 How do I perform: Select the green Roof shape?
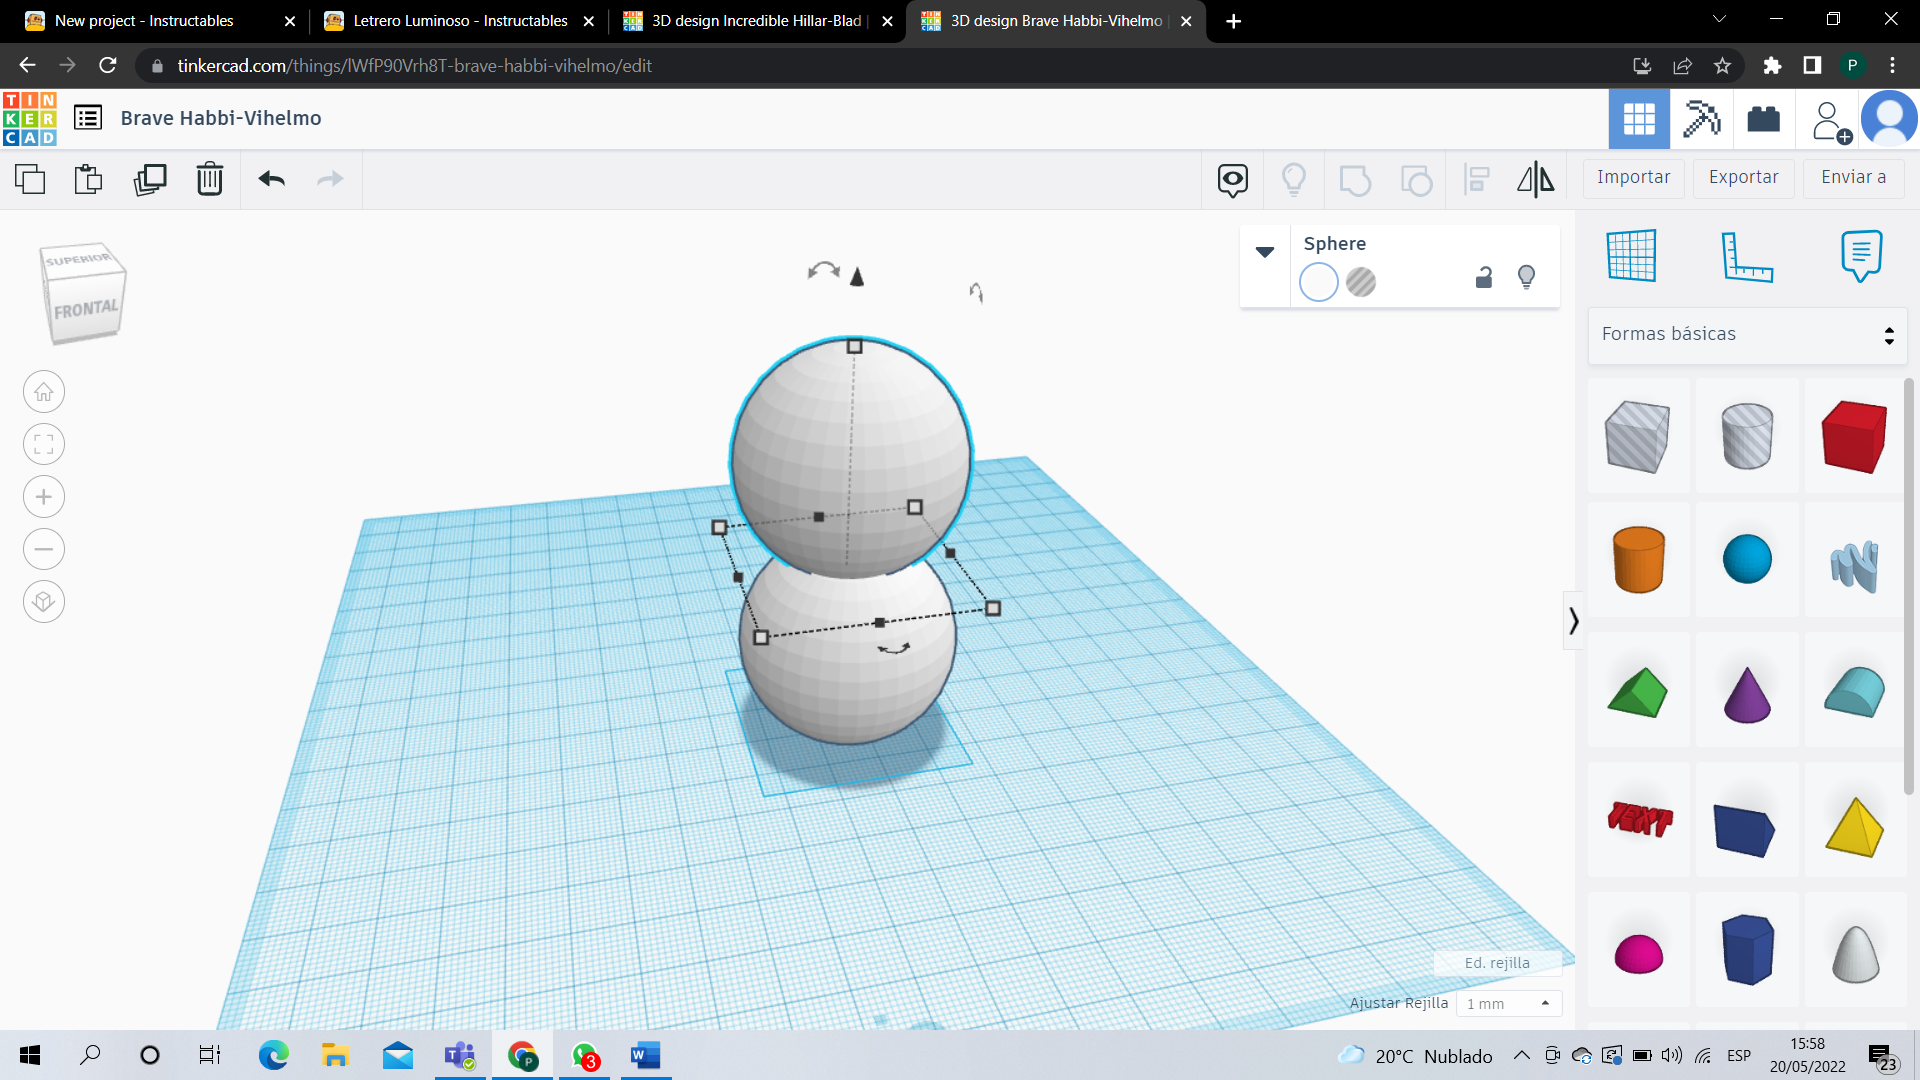pos(1638,692)
